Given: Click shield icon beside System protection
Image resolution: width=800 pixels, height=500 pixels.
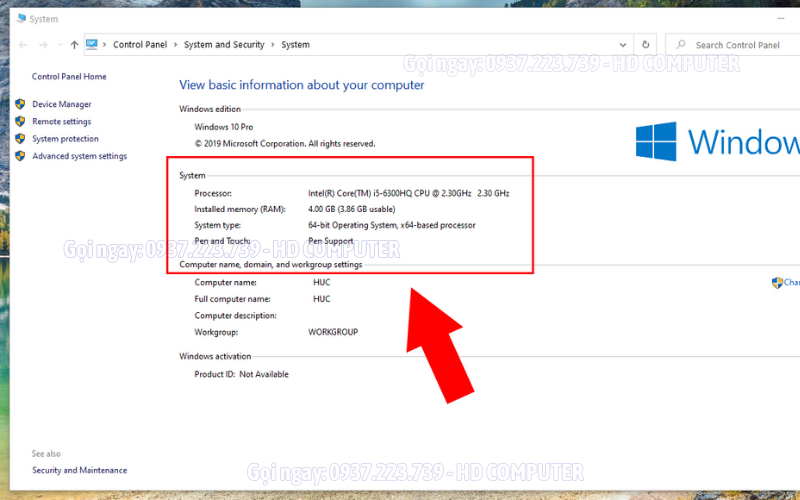Looking at the screenshot, I should click(x=20, y=139).
